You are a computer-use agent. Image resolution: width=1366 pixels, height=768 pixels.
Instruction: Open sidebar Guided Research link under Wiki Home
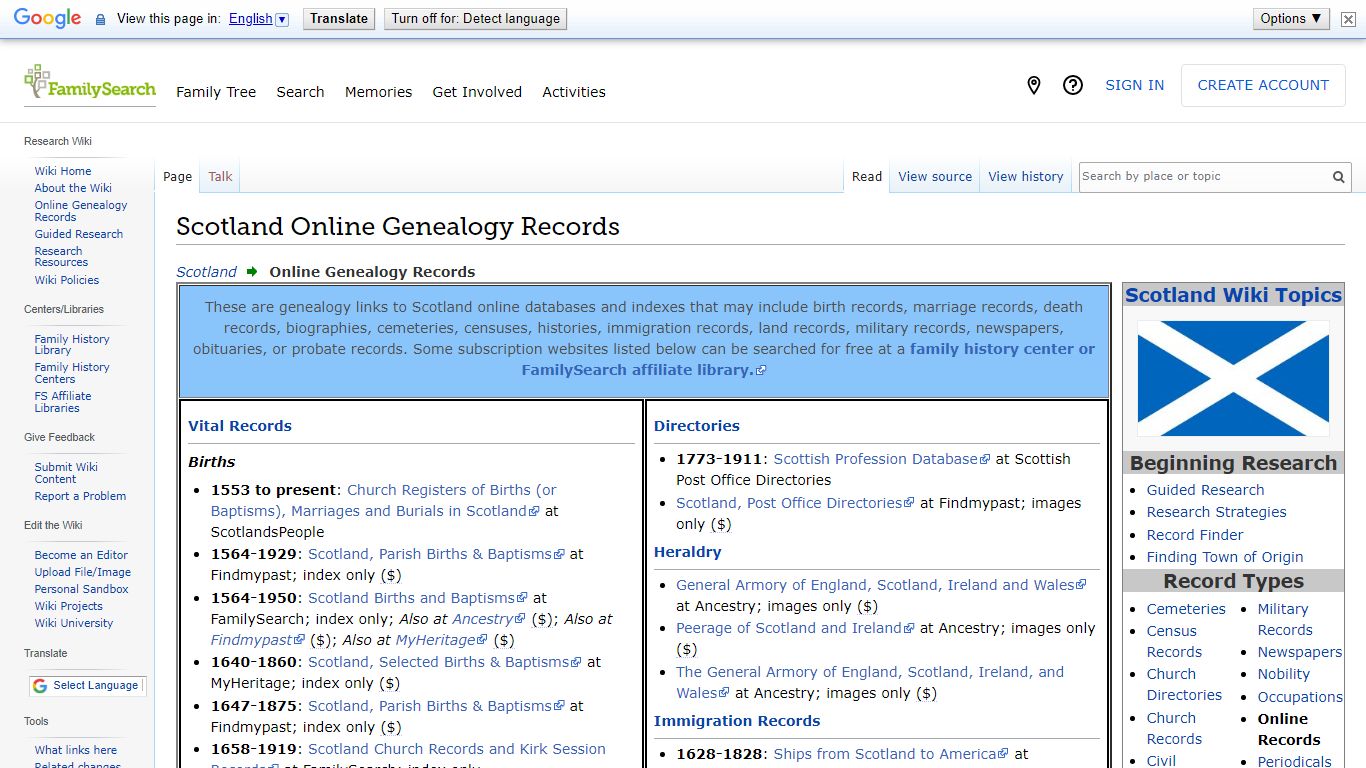(79, 234)
